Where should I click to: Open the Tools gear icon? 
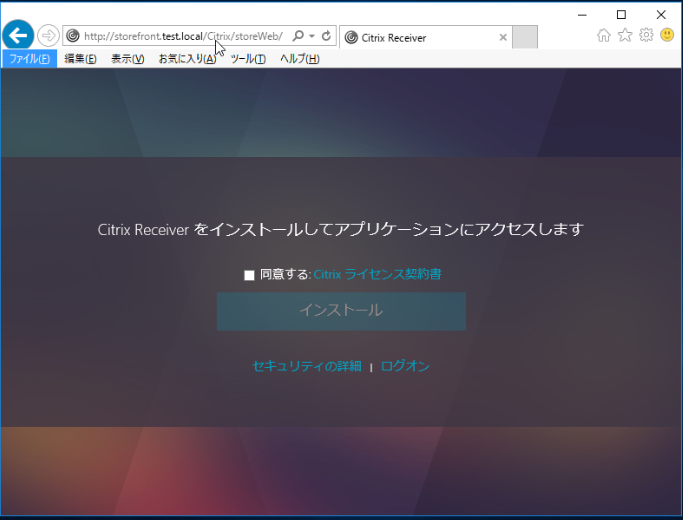[646, 35]
